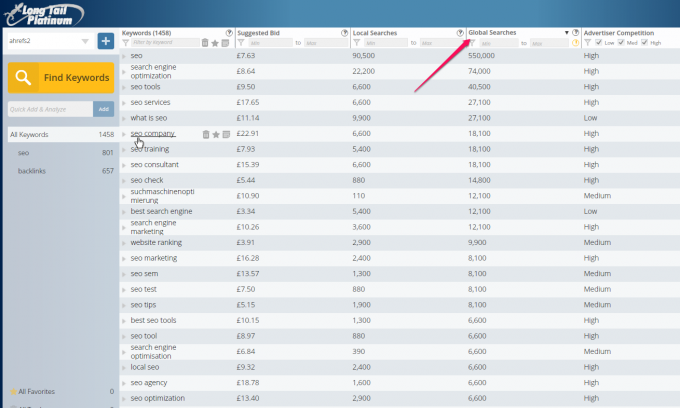Sort by the Advertiser Competition column header

(x=618, y=33)
